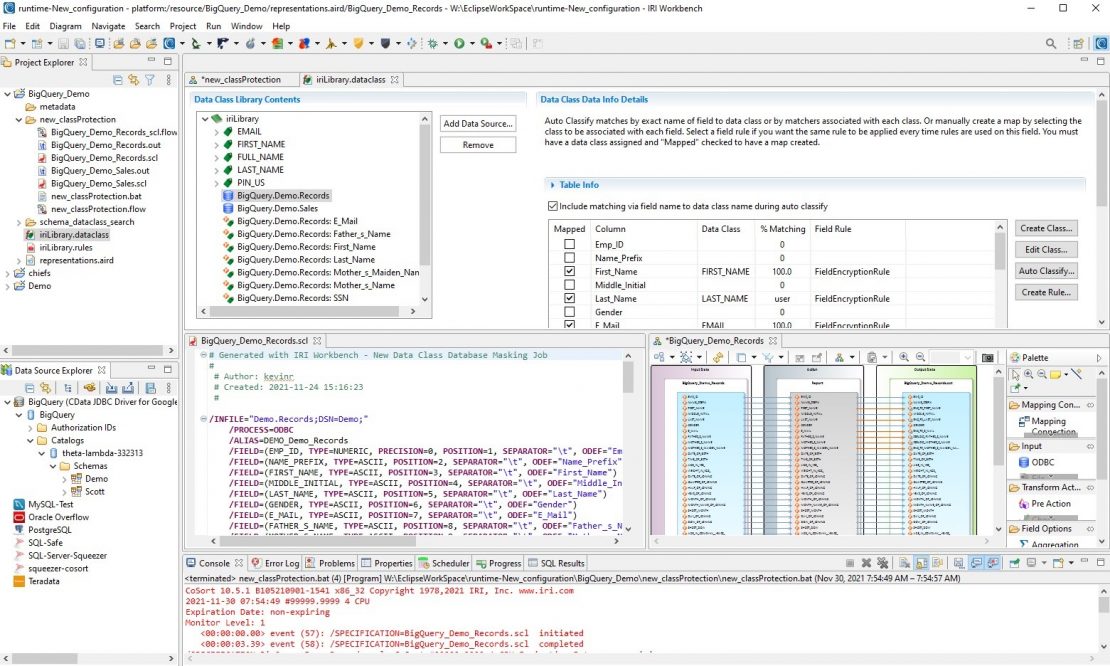Click the diagram refresh icon
Screen dimensions: 1110x666
click(x=718, y=357)
